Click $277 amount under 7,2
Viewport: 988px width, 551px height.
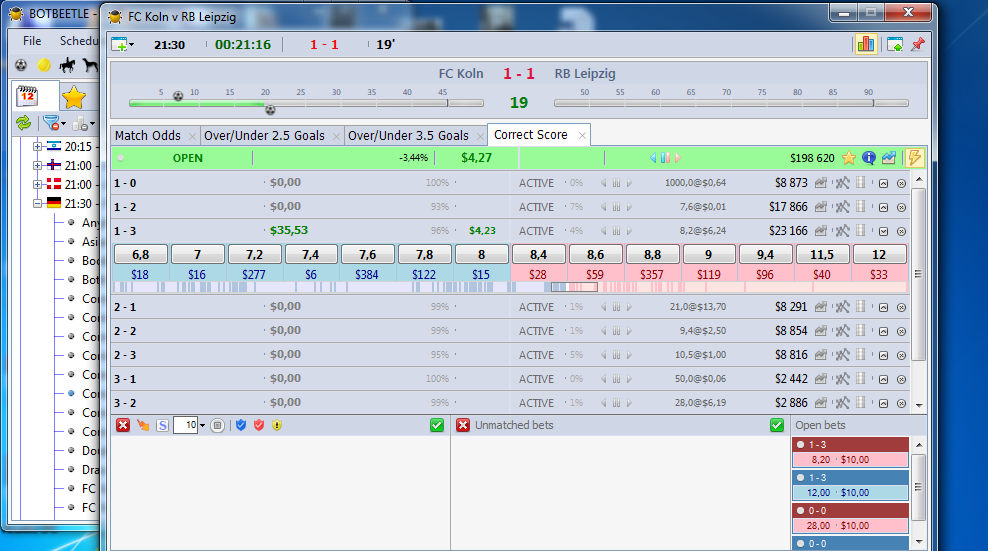click(254, 274)
